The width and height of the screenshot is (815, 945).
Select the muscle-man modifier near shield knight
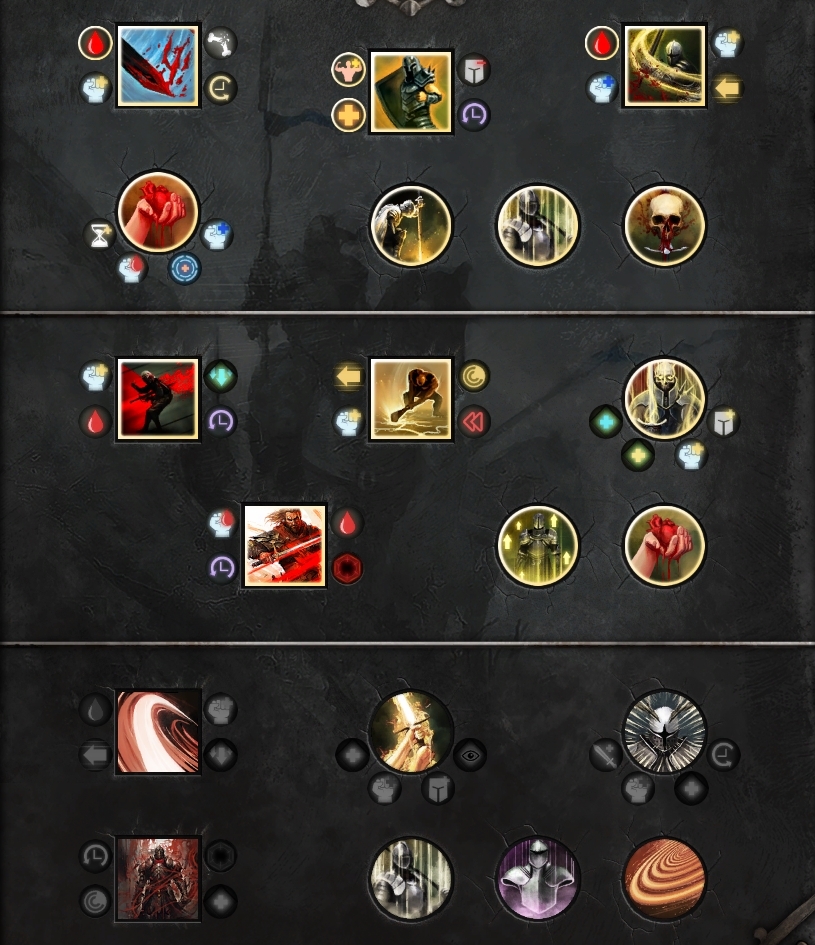348,69
